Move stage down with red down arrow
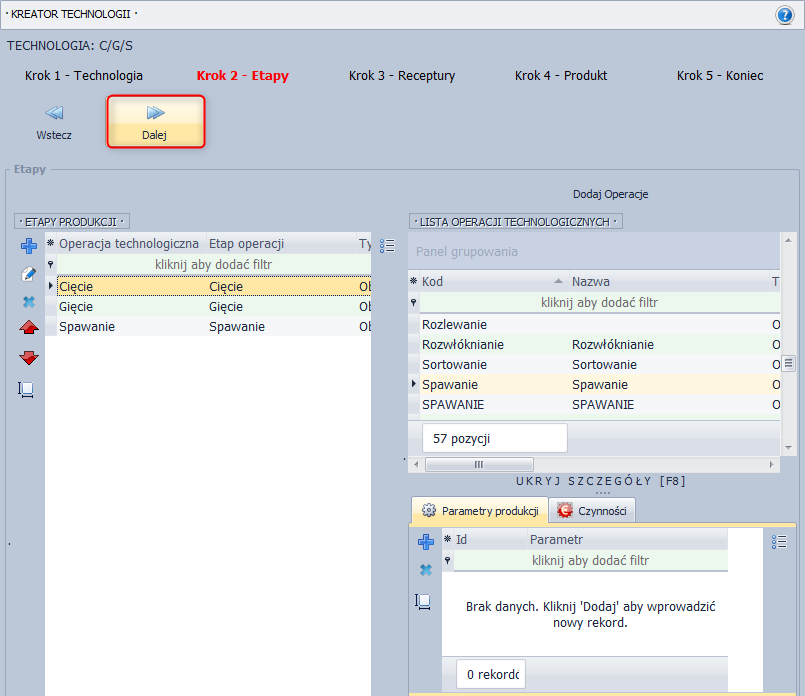The image size is (805, 696). (28, 358)
